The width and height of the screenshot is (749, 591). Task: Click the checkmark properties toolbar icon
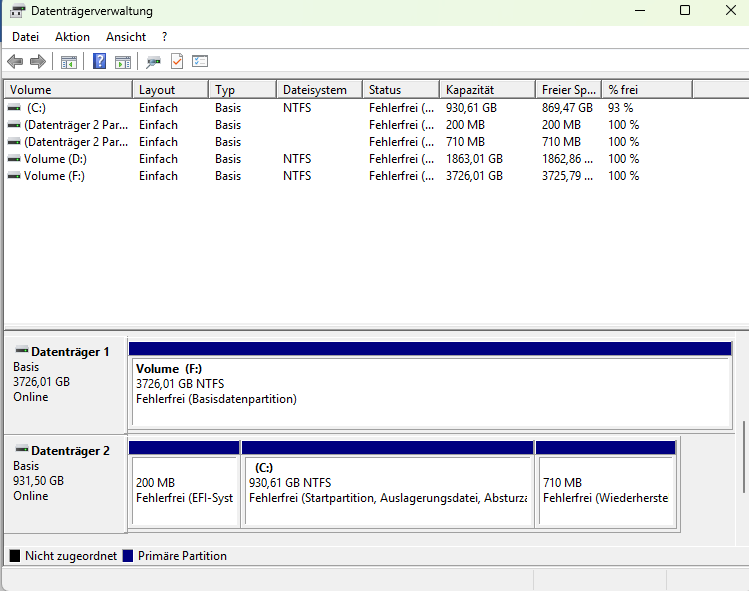pos(177,61)
